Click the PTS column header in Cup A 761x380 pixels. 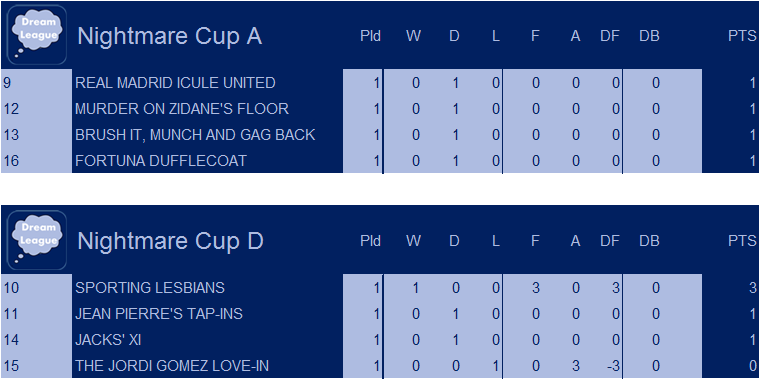[742, 36]
